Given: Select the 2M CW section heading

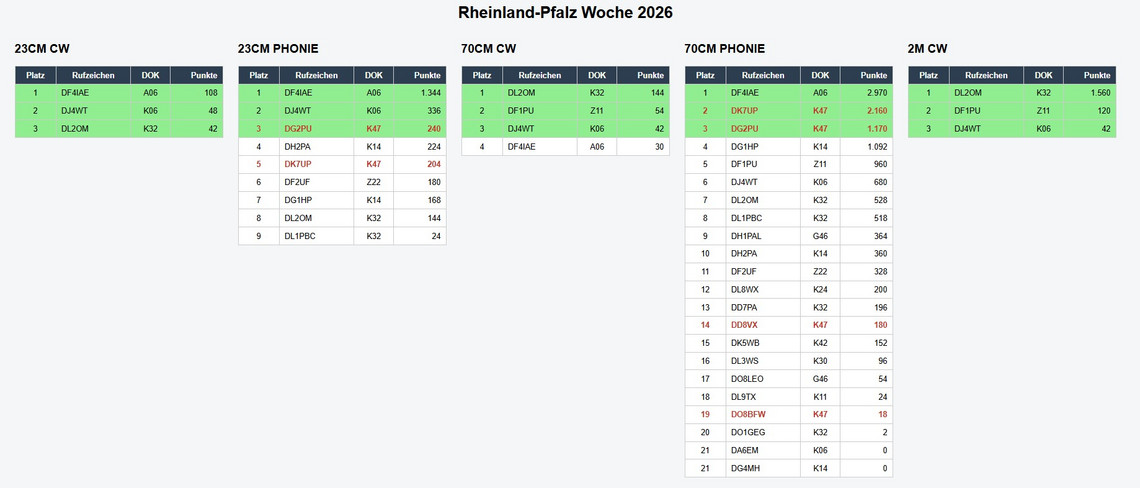Looking at the screenshot, I should click(927, 49).
